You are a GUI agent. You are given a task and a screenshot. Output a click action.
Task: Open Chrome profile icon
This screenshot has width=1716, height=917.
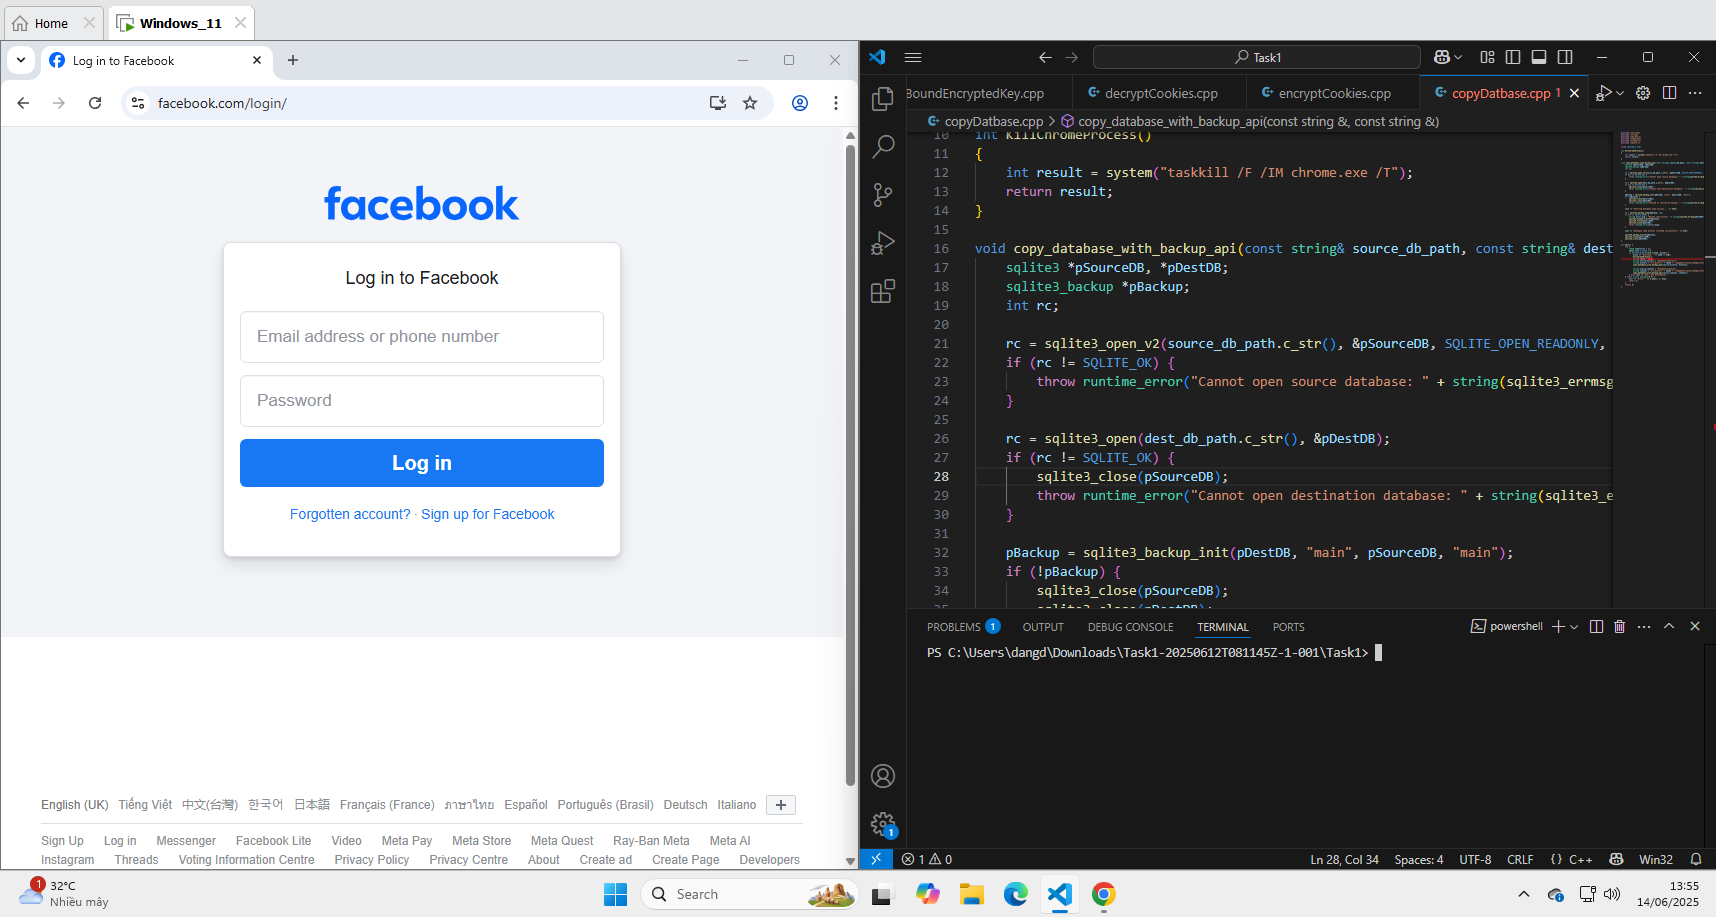tap(800, 103)
